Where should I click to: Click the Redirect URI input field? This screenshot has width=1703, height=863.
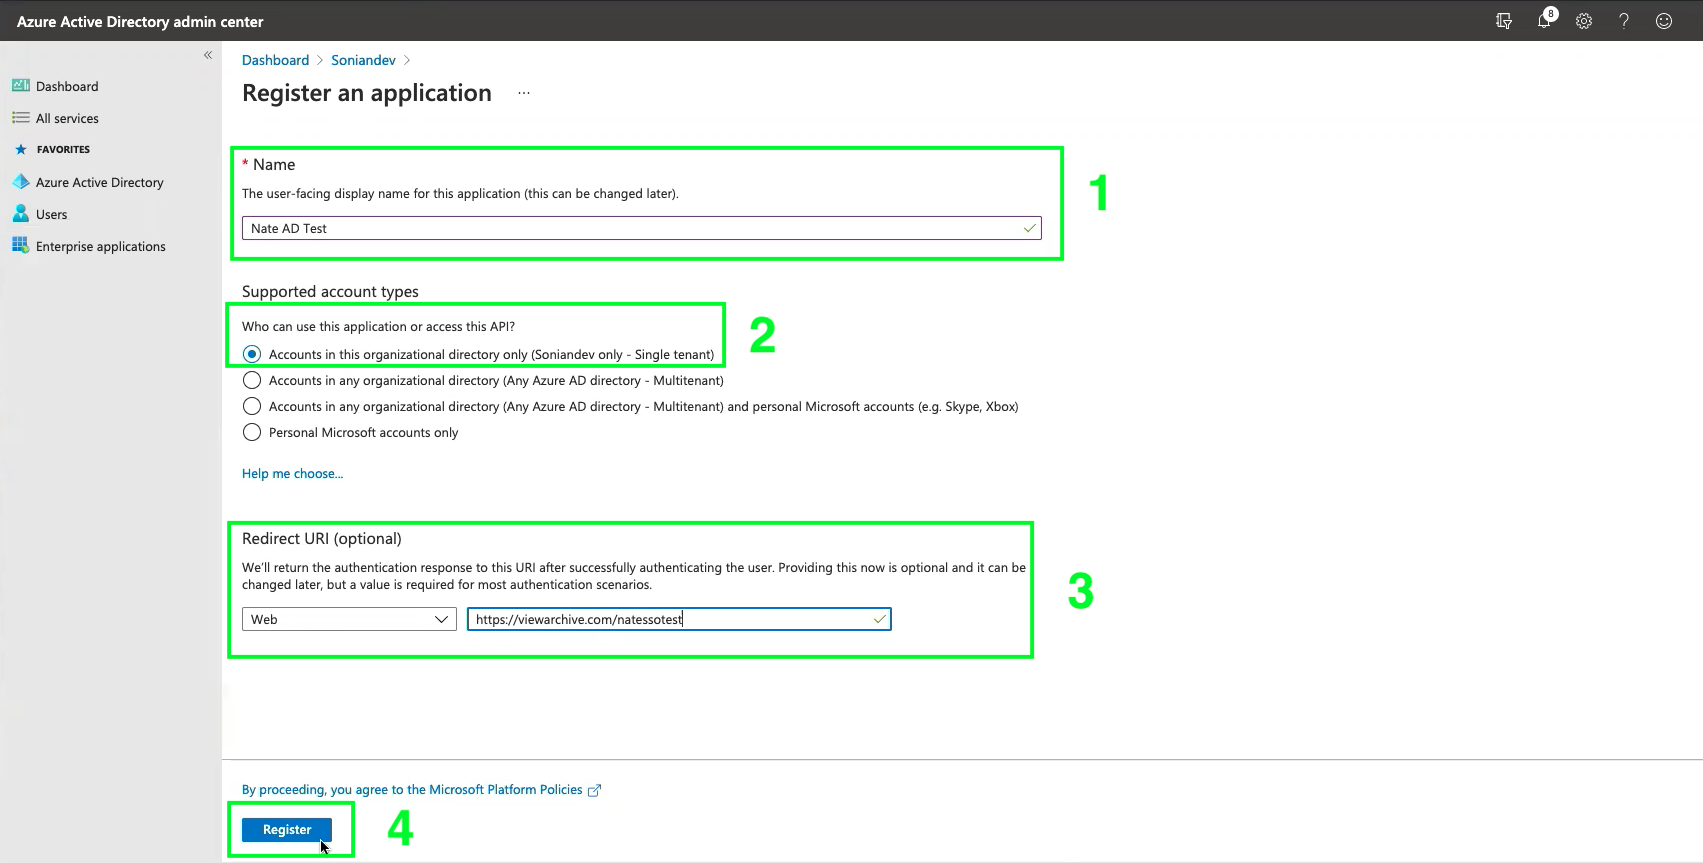pyautogui.click(x=679, y=619)
